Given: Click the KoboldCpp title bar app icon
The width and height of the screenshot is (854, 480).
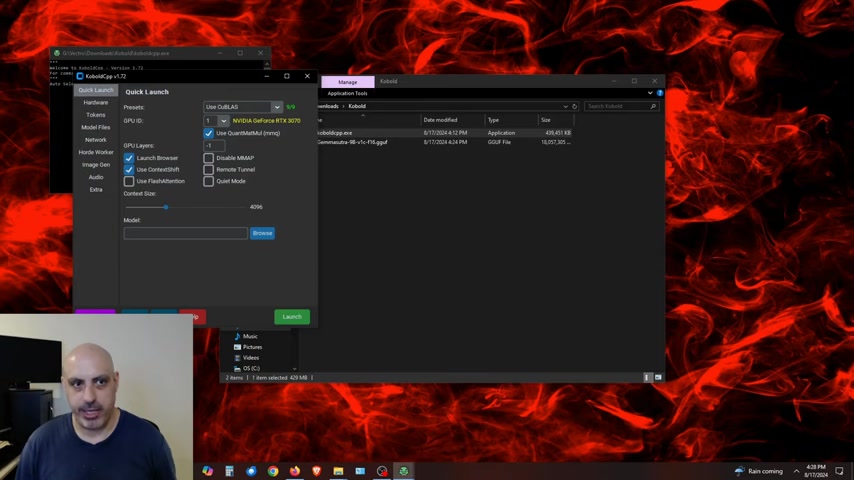Looking at the screenshot, I should coord(80,76).
